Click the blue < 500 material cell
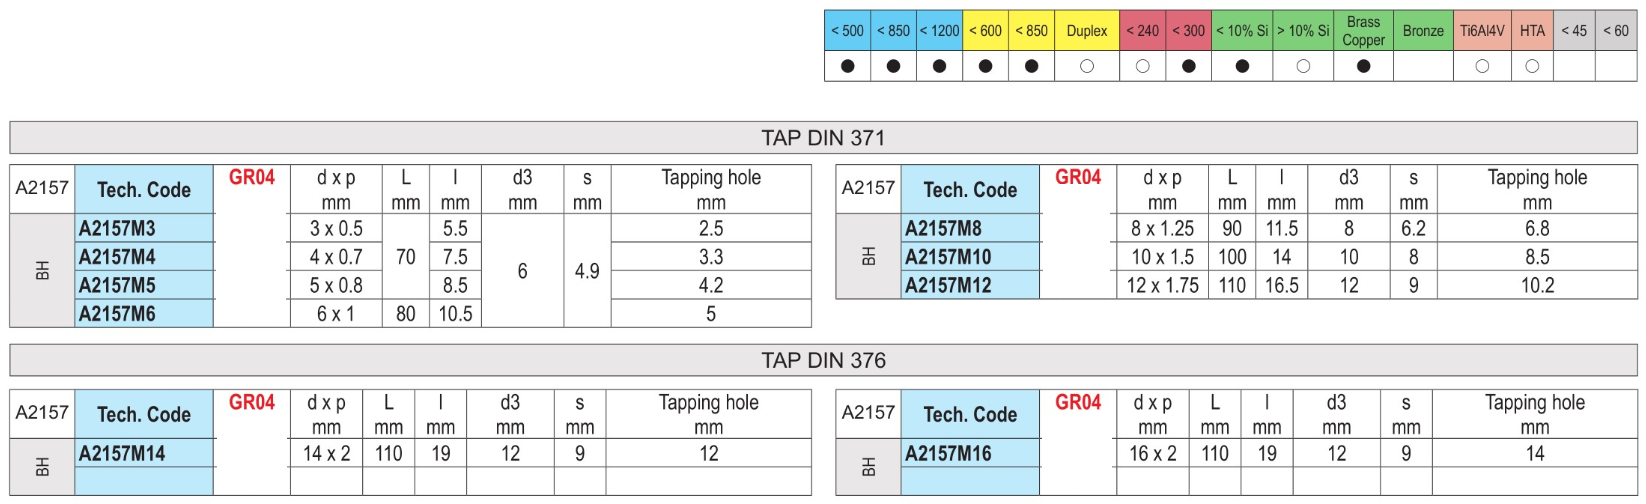The width and height of the screenshot is (1646, 504). (847, 31)
